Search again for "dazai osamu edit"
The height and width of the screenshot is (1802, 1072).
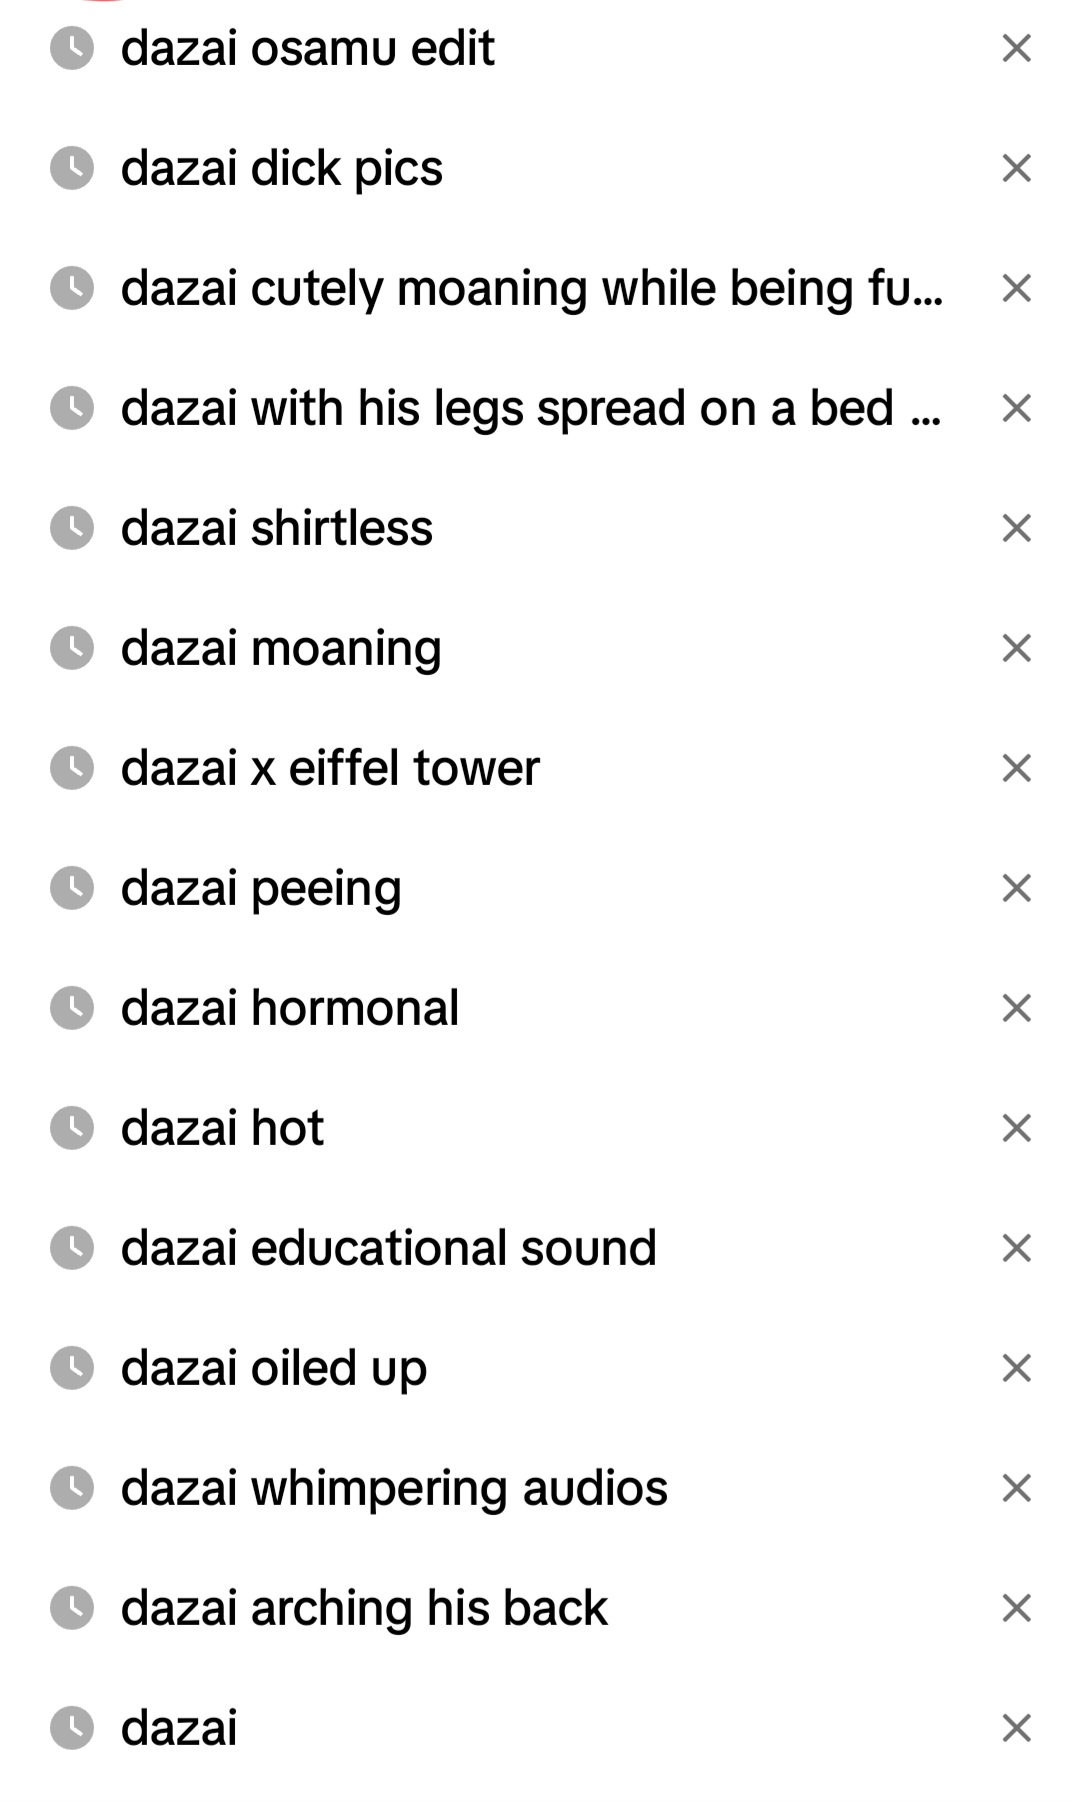[307, 48]
